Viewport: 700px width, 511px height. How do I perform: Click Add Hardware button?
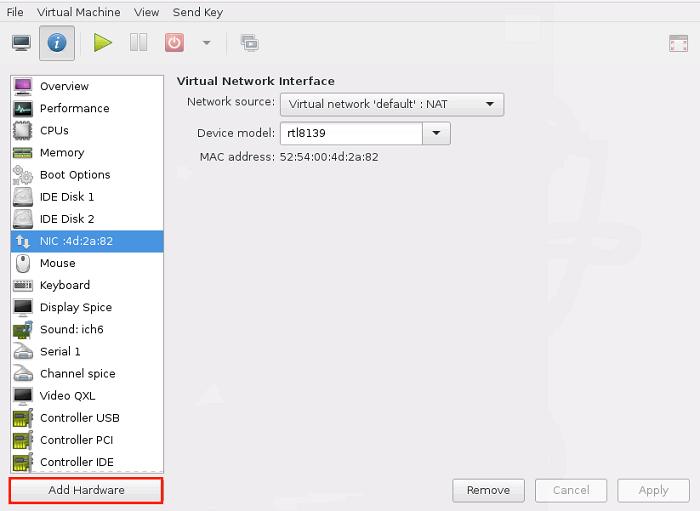tap(86, 490)
